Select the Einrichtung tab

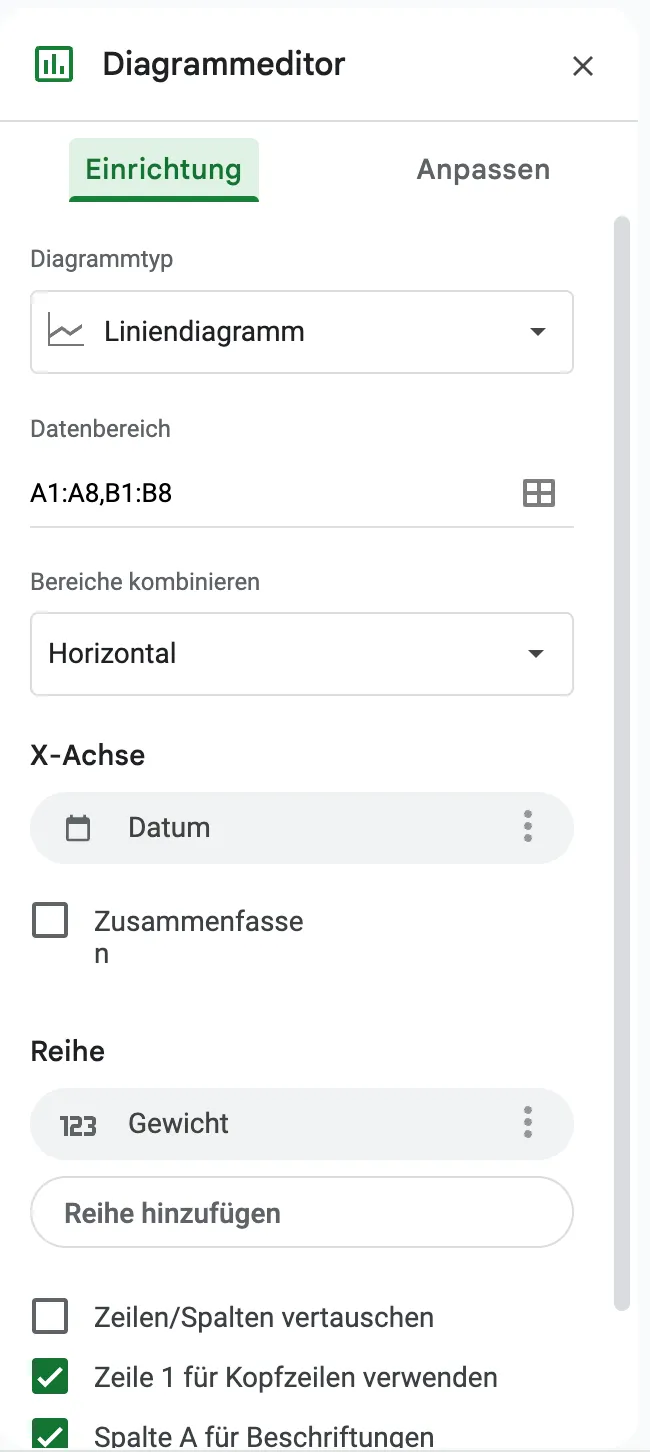(x=163, y=169)
